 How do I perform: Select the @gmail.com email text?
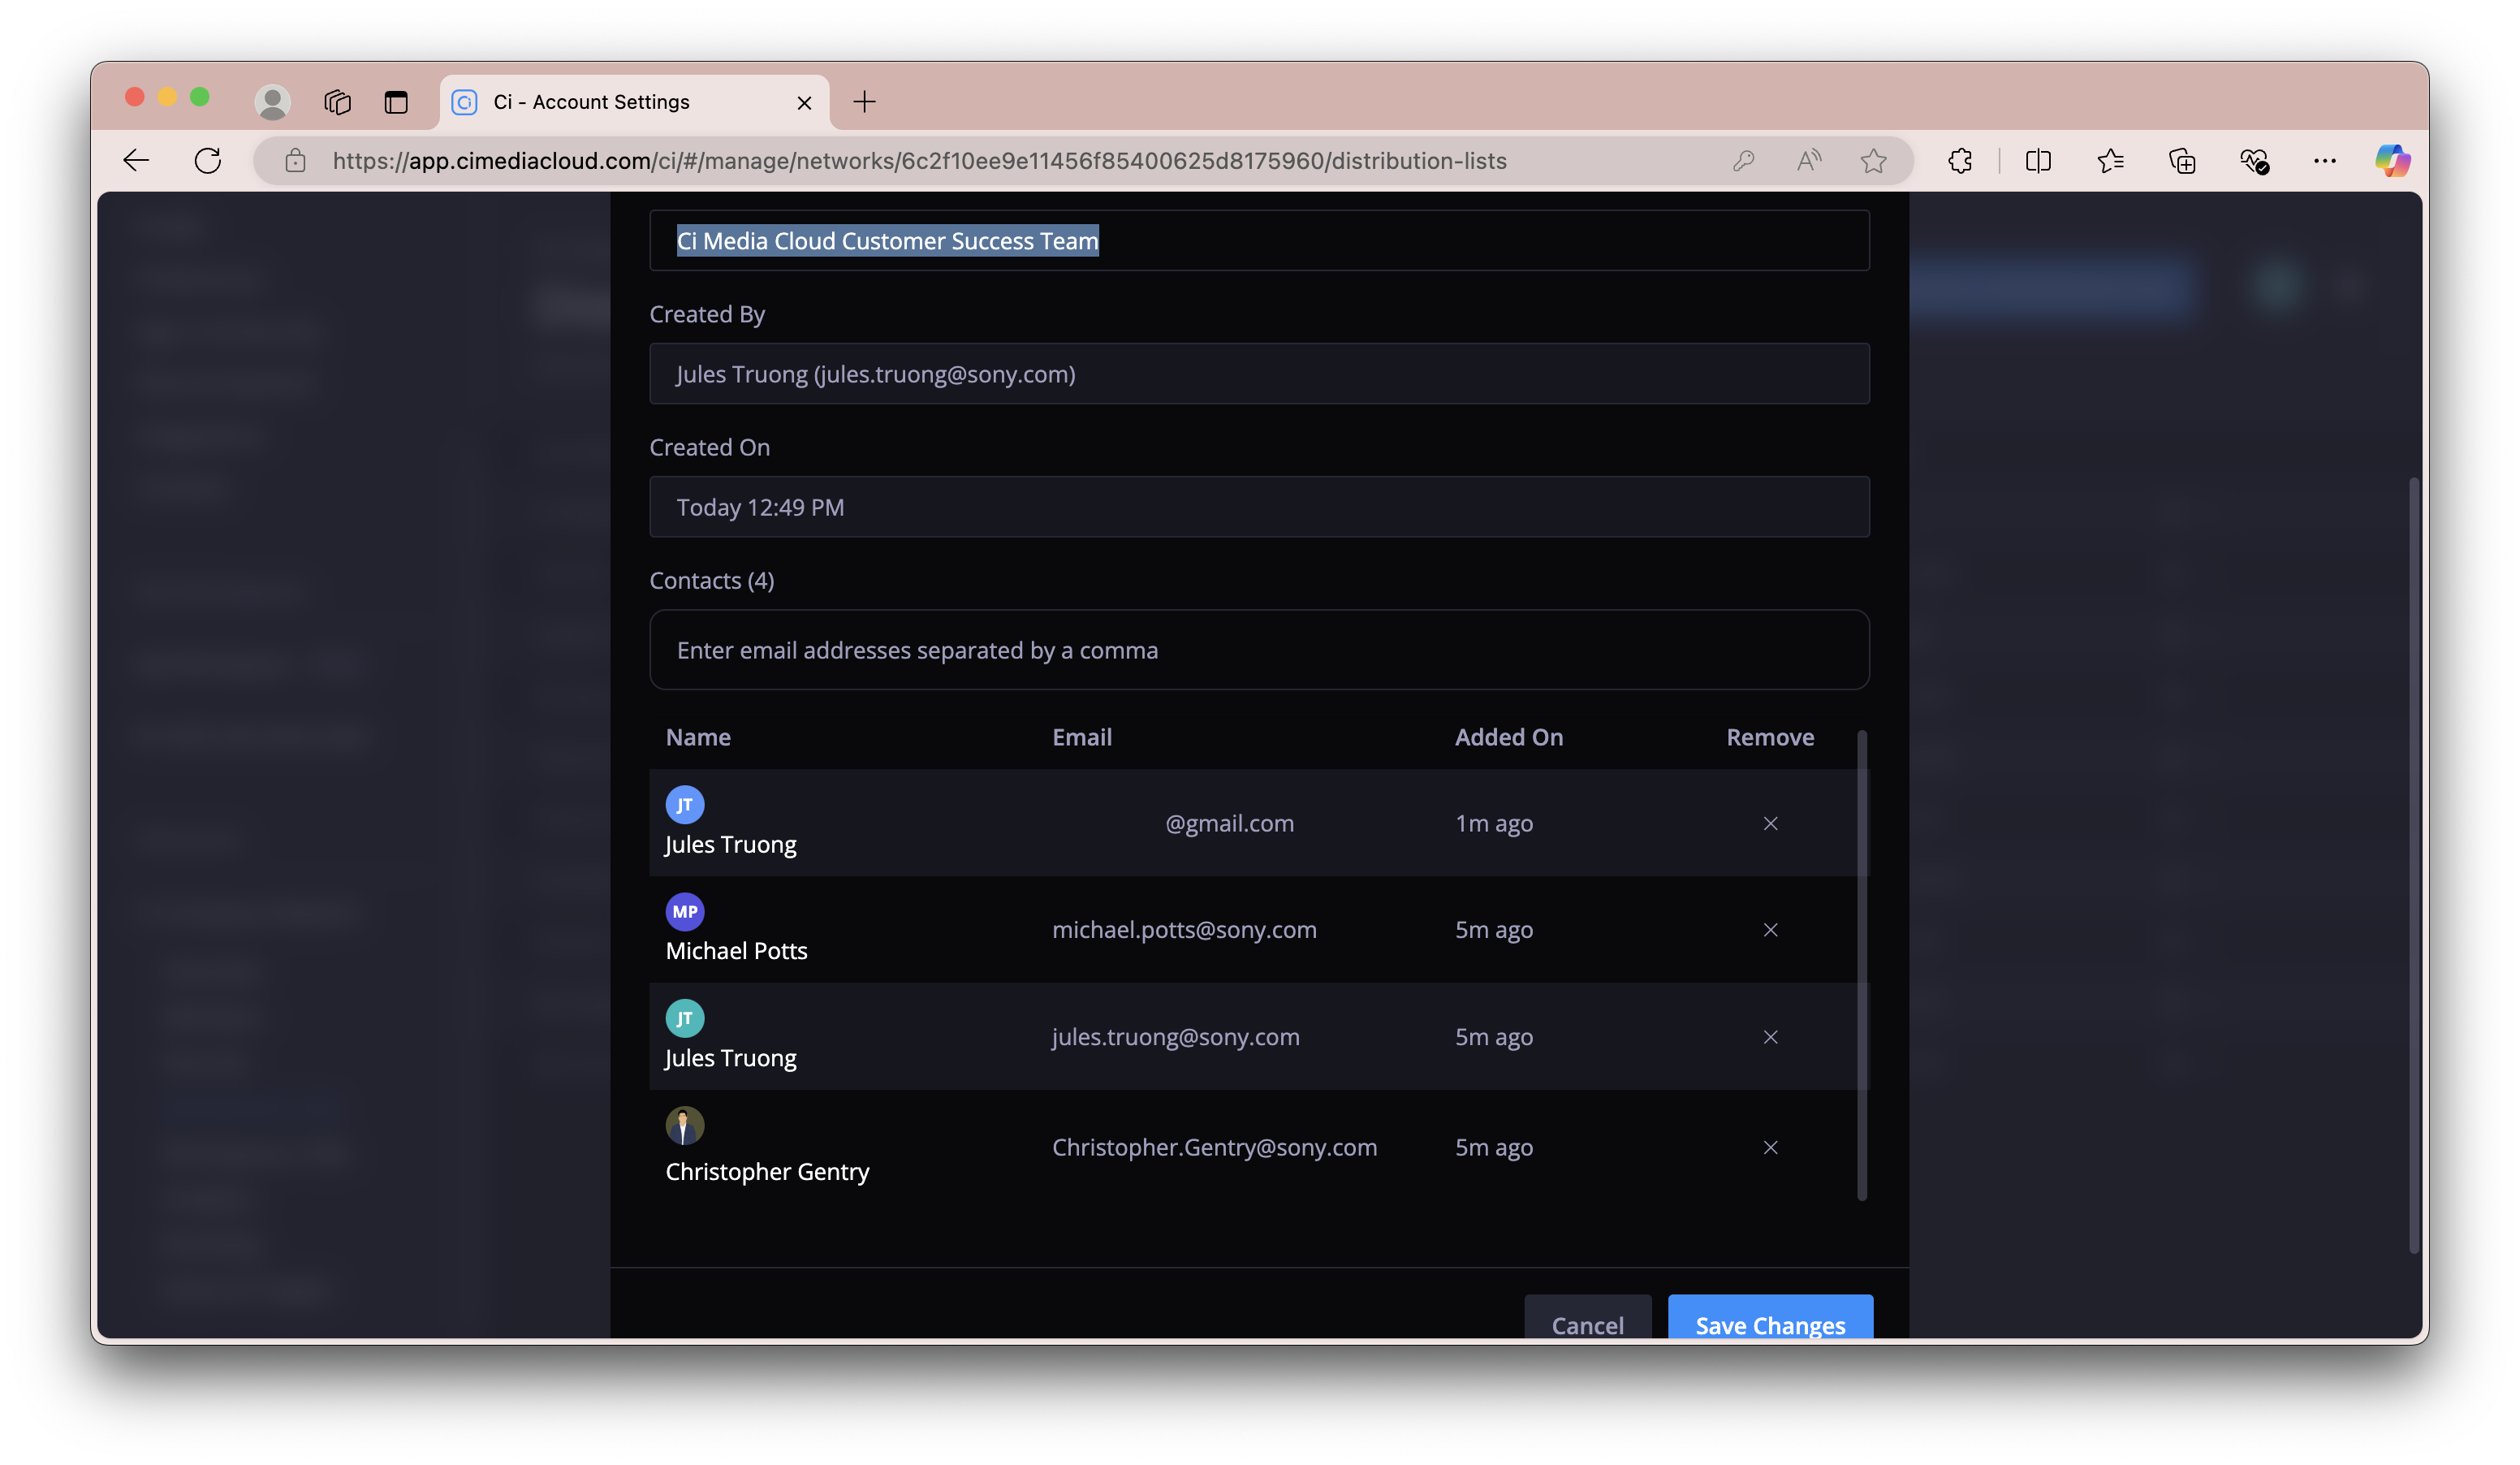pos(1230,823)
